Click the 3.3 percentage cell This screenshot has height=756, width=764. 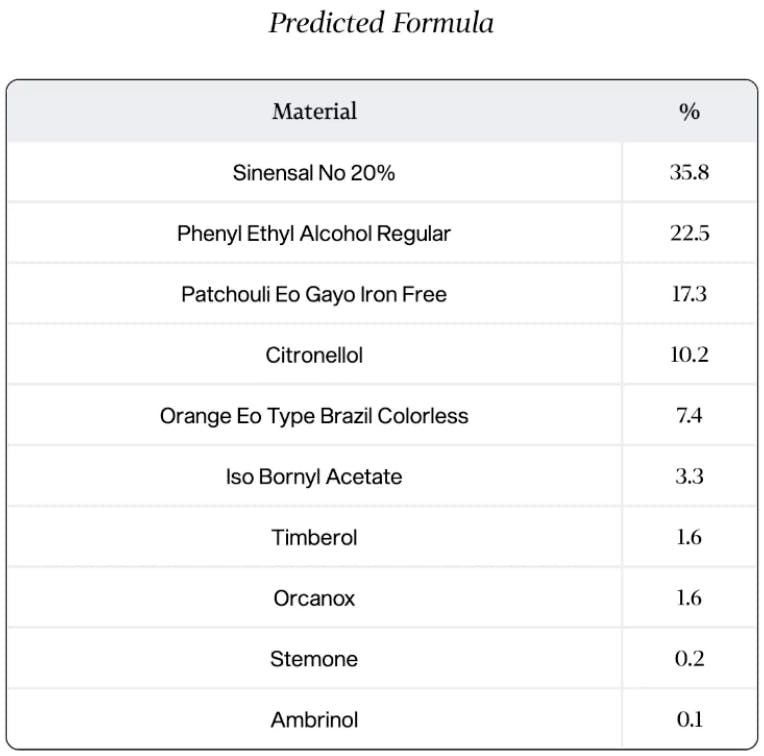tap(689, 476)
